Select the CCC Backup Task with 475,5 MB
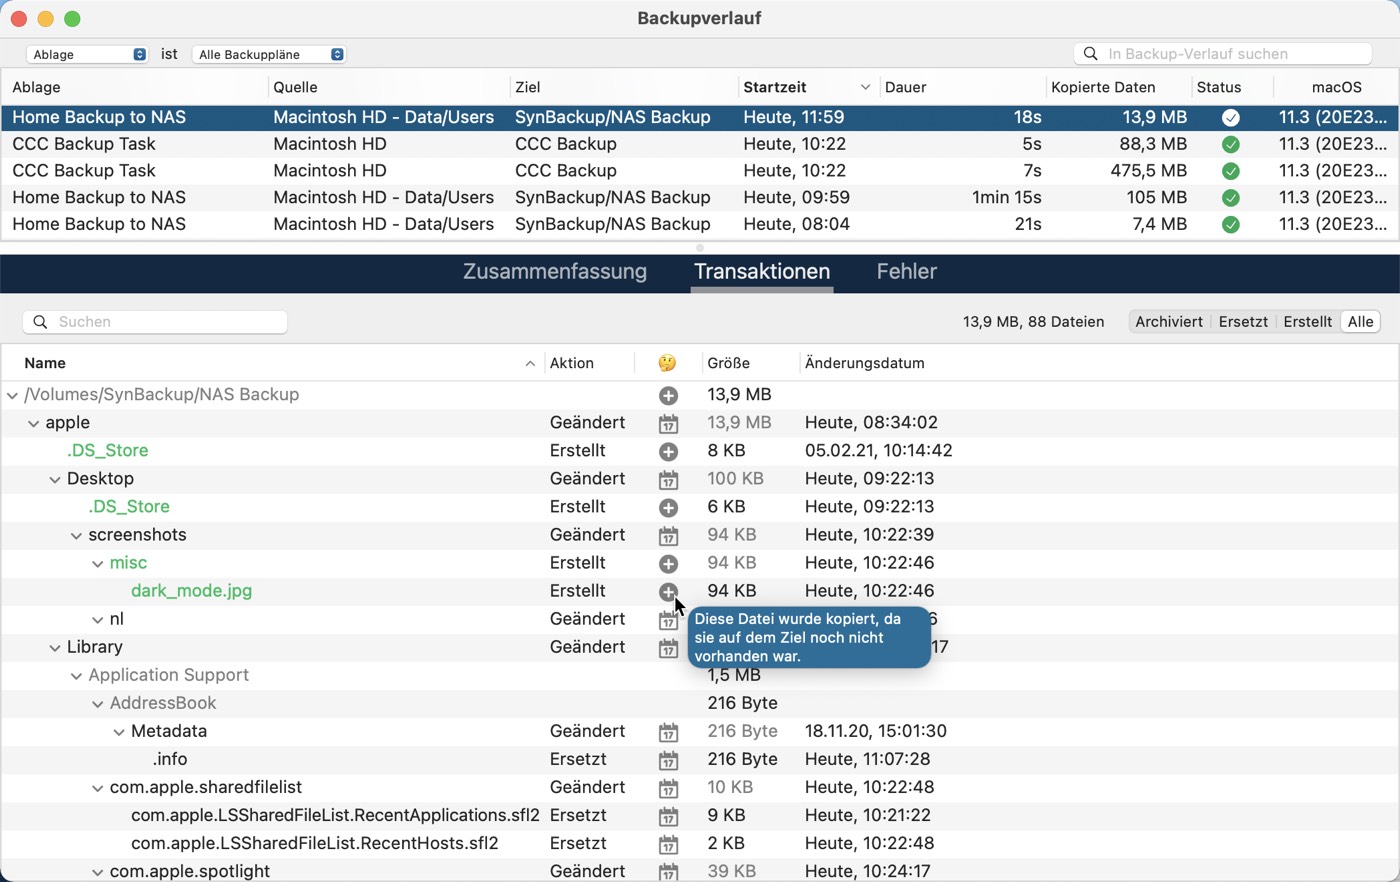 tap(700, 171)
